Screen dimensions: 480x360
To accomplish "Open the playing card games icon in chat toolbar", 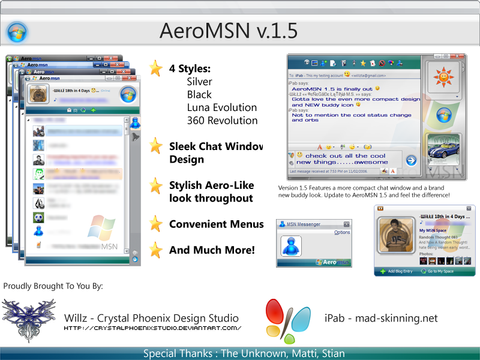I will [373, 63].
